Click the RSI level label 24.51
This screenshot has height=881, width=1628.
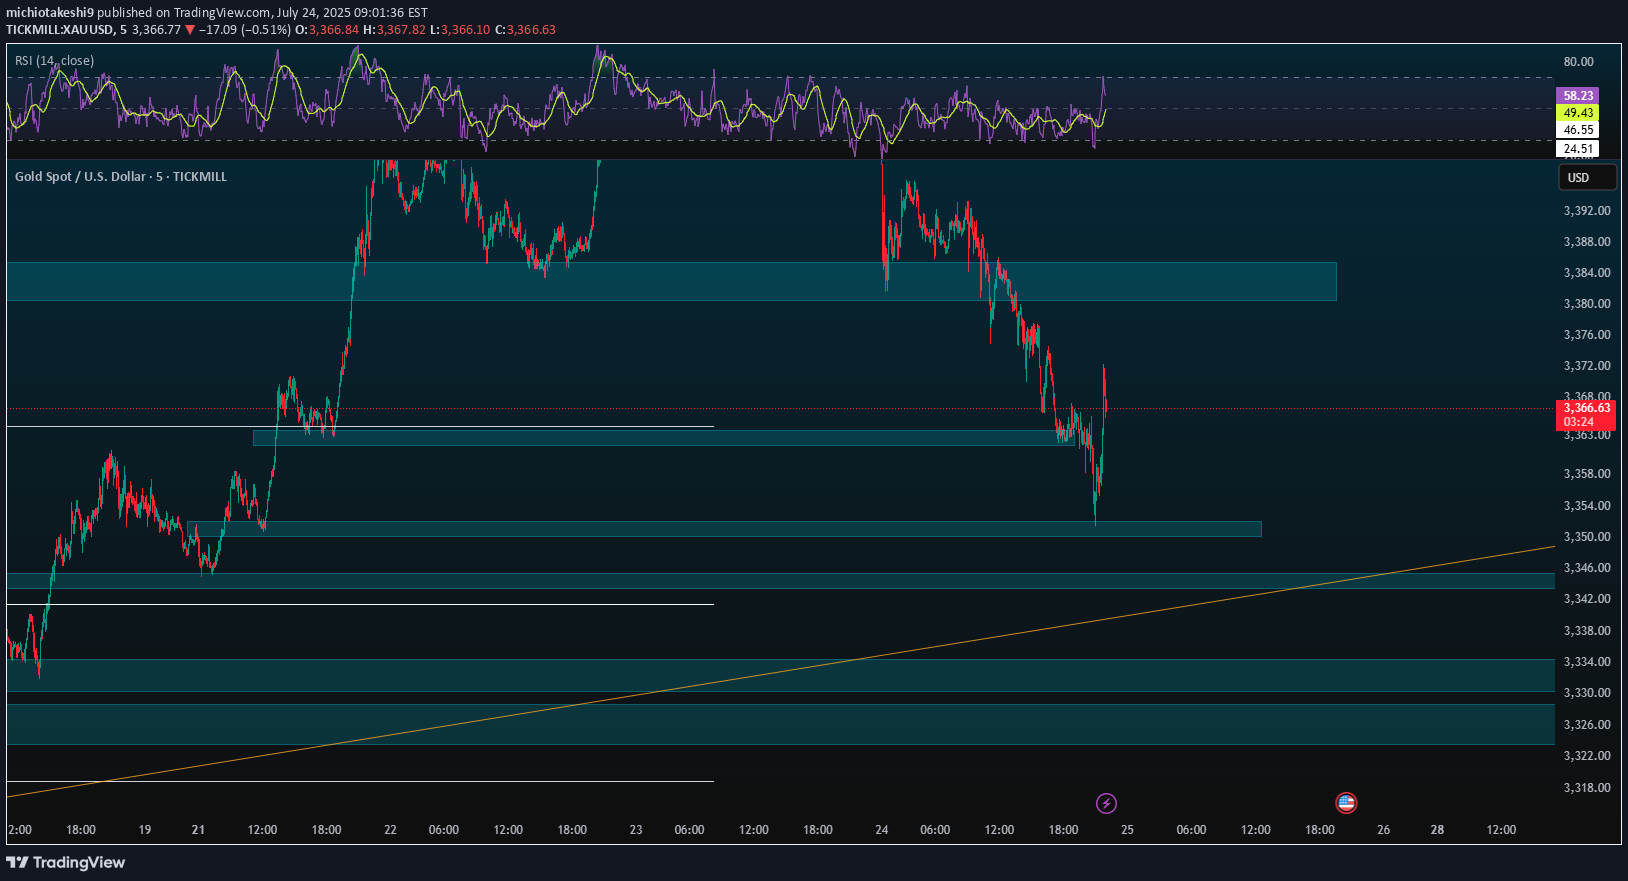pos(1578,149)
